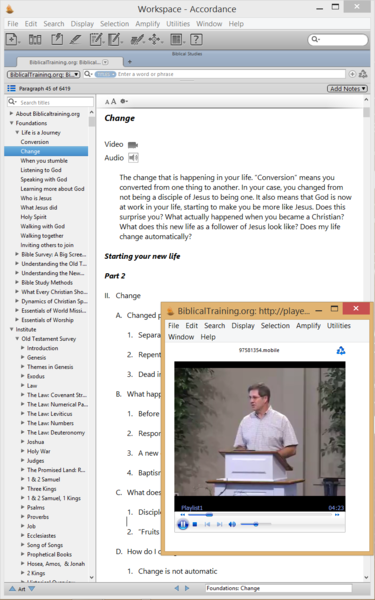
Task: Collapse Old Testament Survey node
Action: [x=17, y=339]
